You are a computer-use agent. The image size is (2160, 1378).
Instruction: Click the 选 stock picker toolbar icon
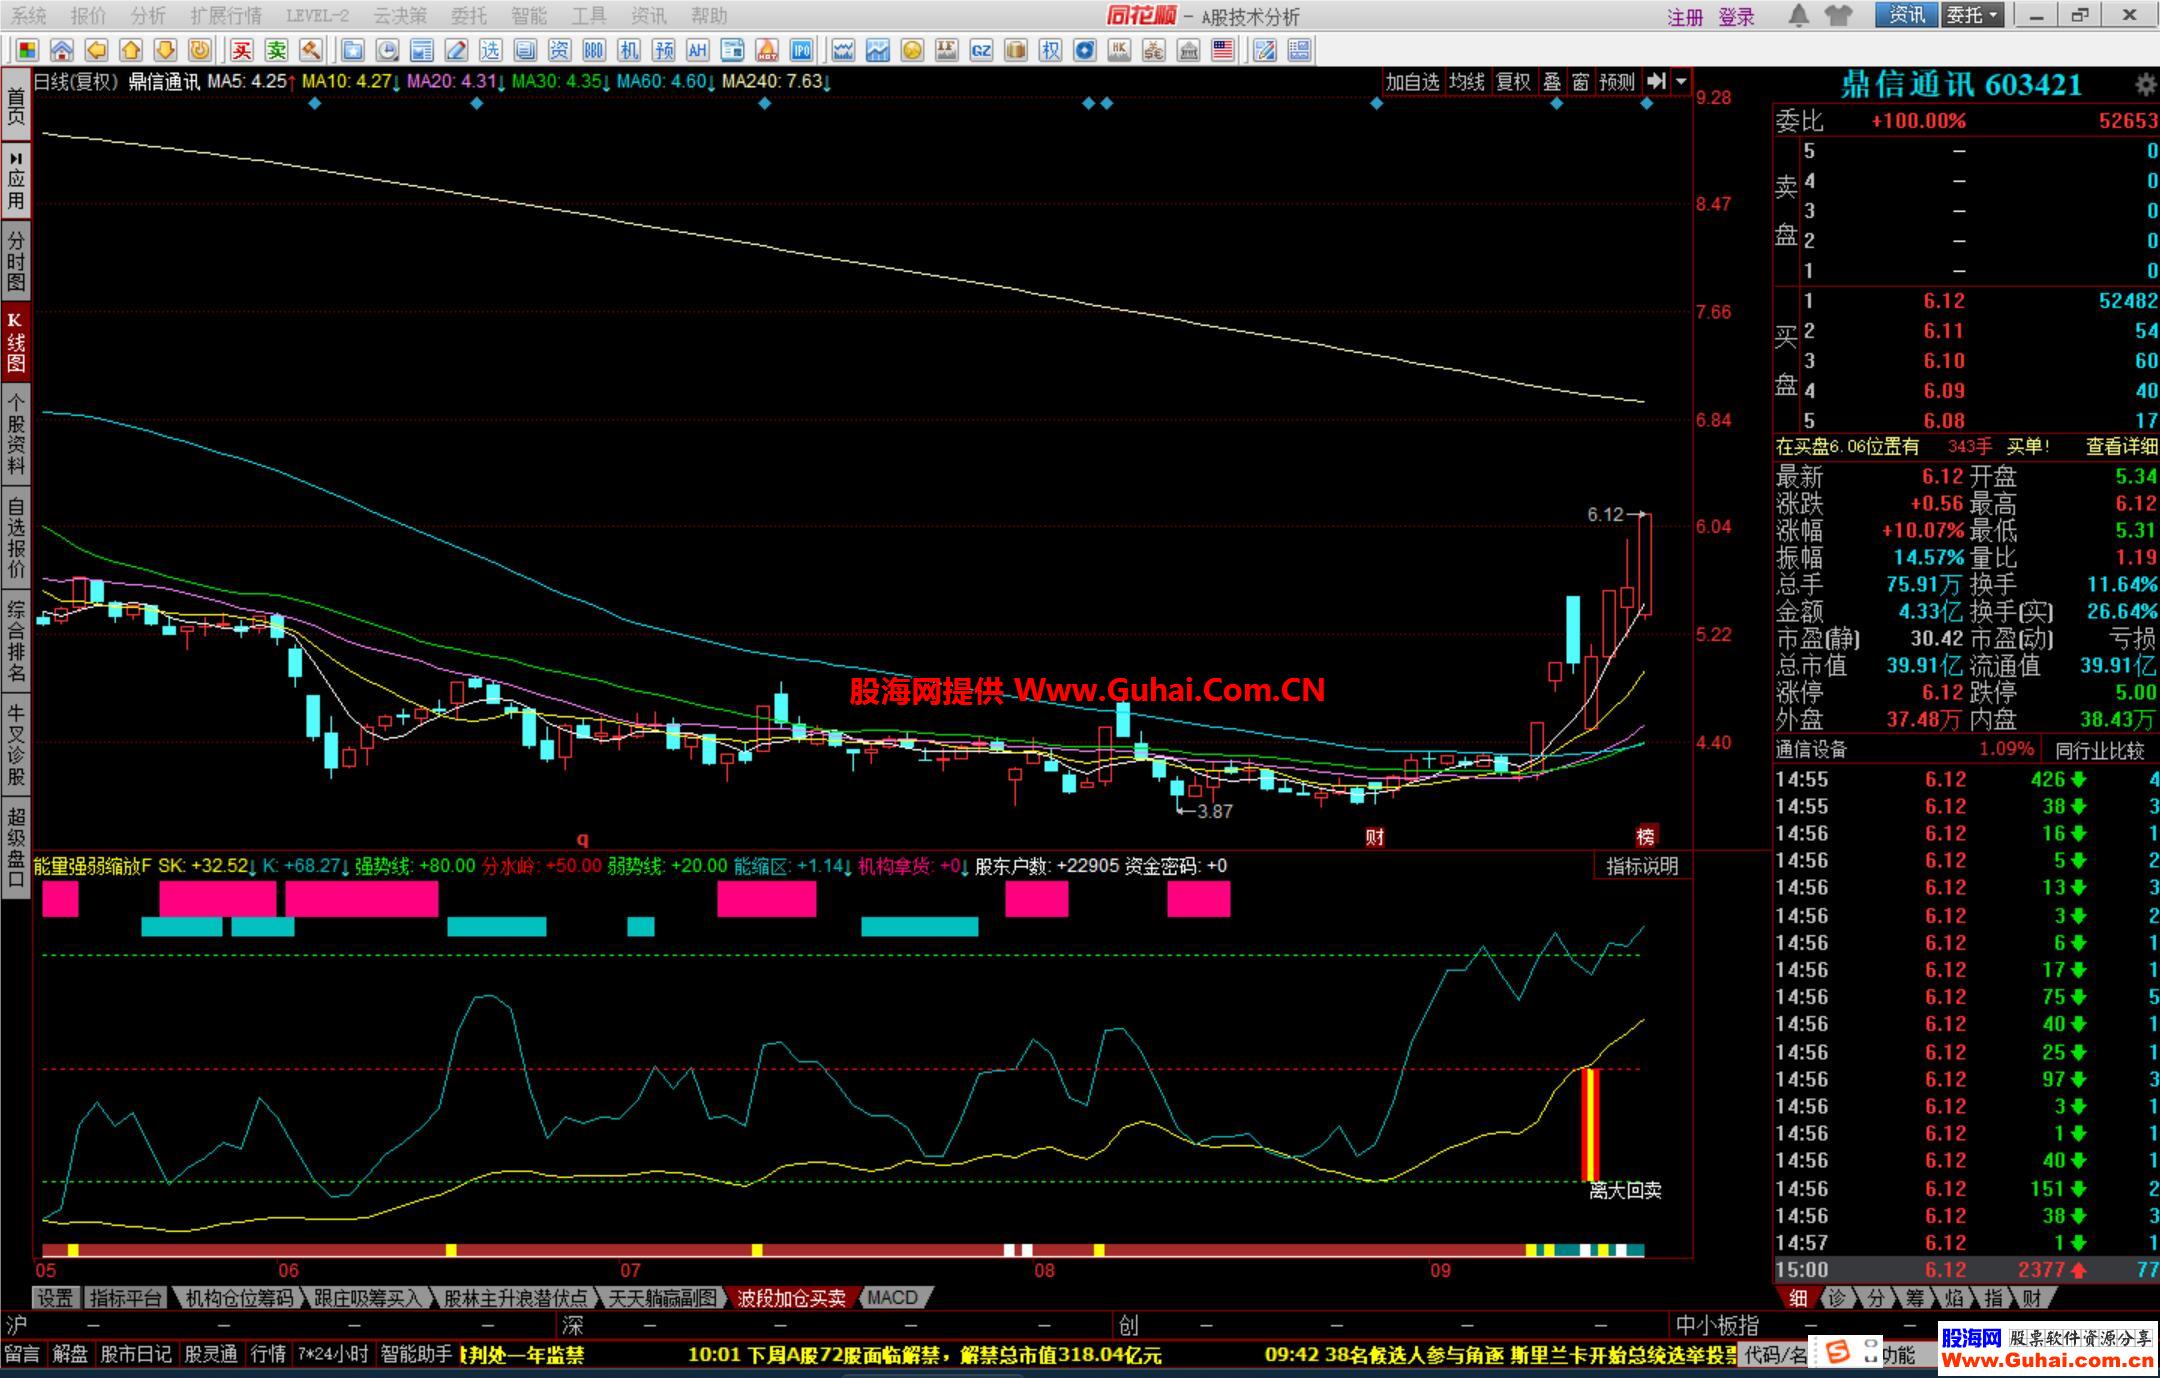pos(490,50)
